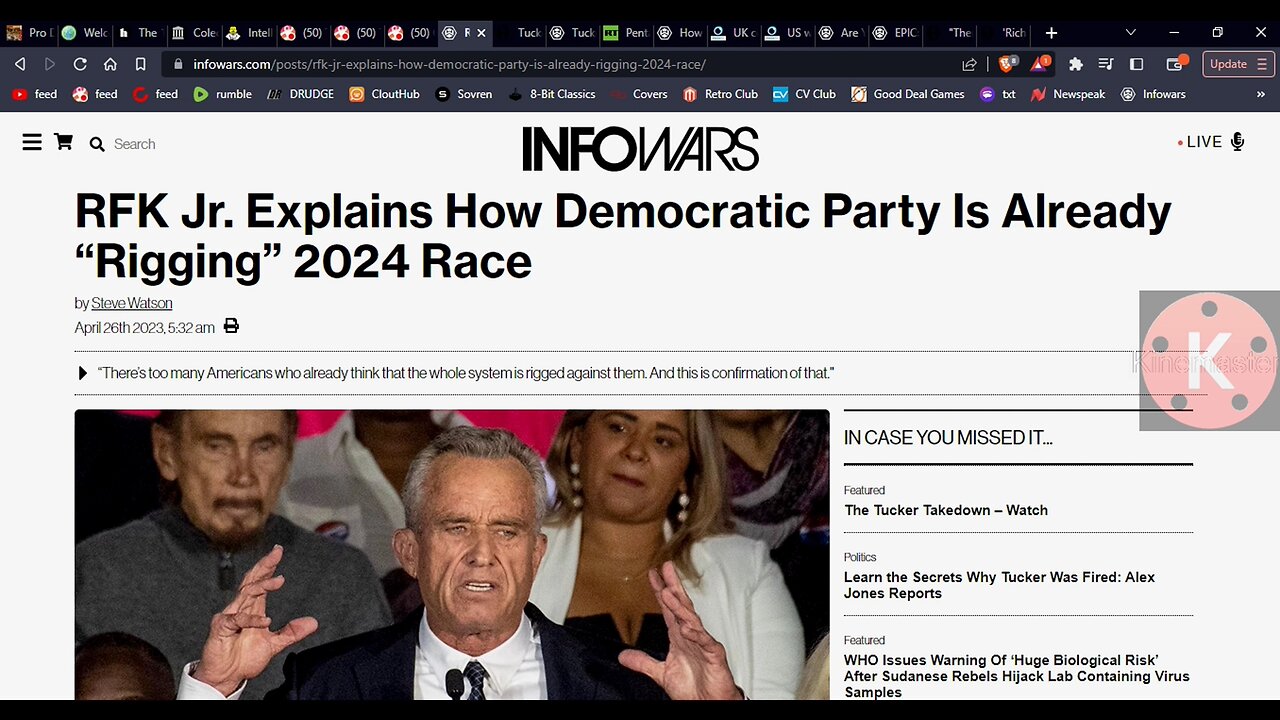
Task: Show hidden bookmarks with the double chevron
Action: coord(1261,94)
